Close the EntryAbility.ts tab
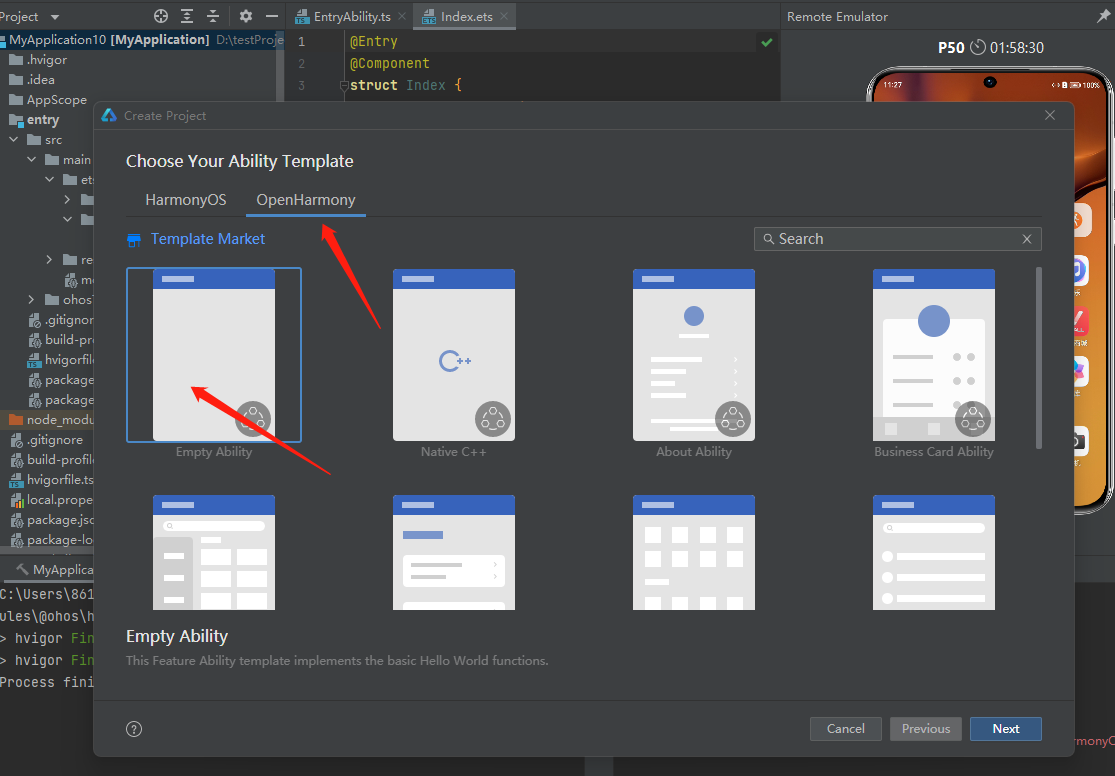The width and height of the screenshot is (1115, 776). point(402,16)
